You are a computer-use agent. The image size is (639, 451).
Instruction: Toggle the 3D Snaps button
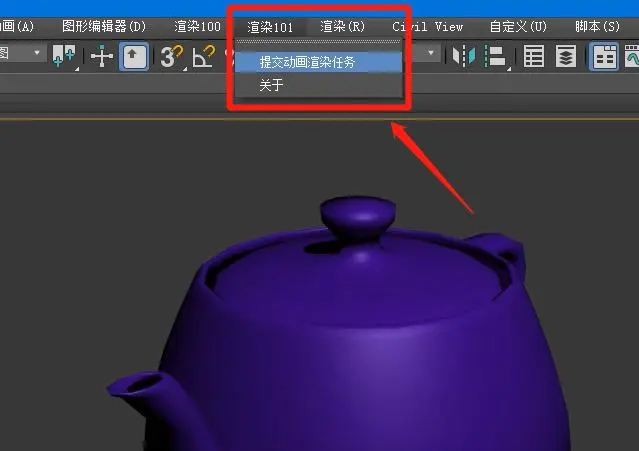point(172,57)
